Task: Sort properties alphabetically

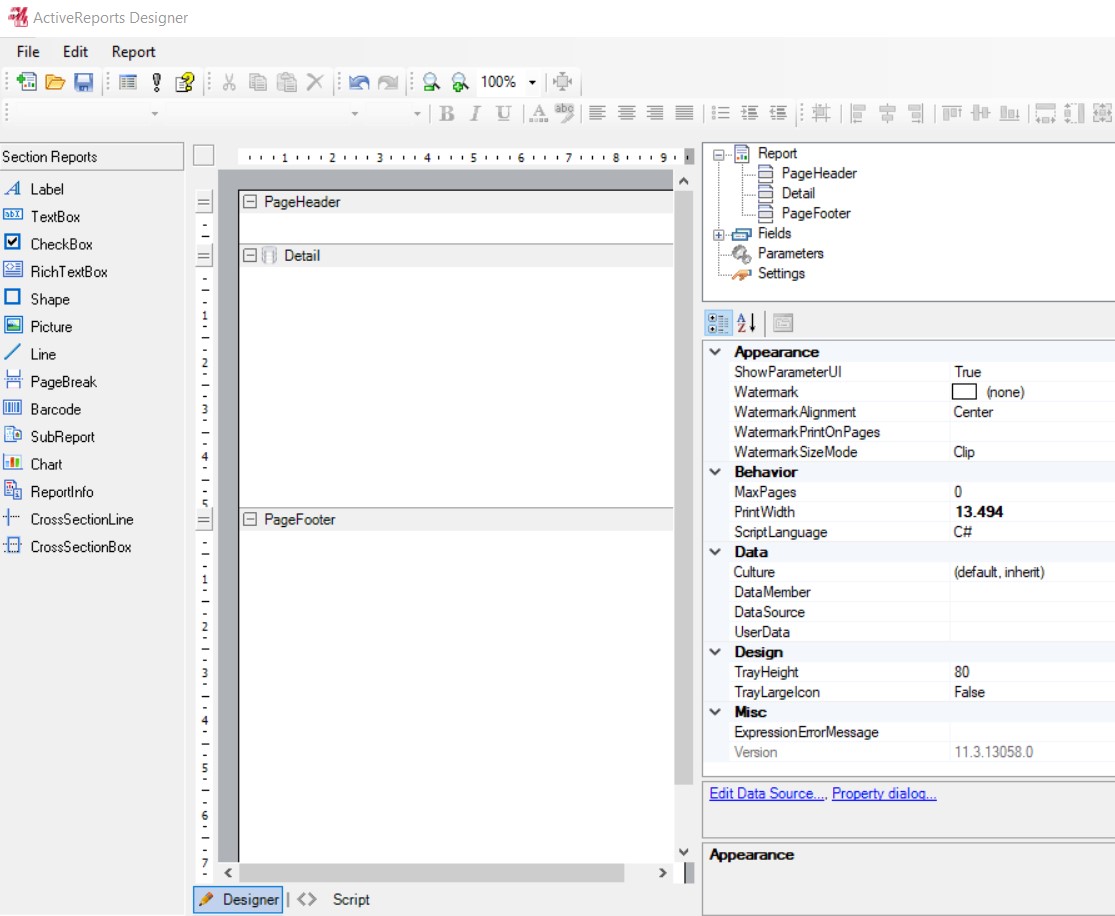Action: (747, 323)
